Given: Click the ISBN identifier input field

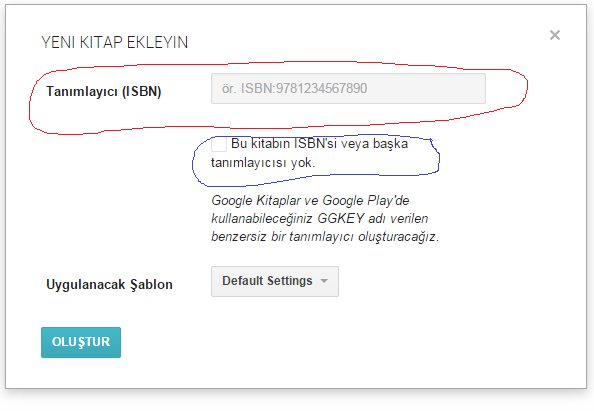Looking at the screenshot, I should tap(348, 89).
